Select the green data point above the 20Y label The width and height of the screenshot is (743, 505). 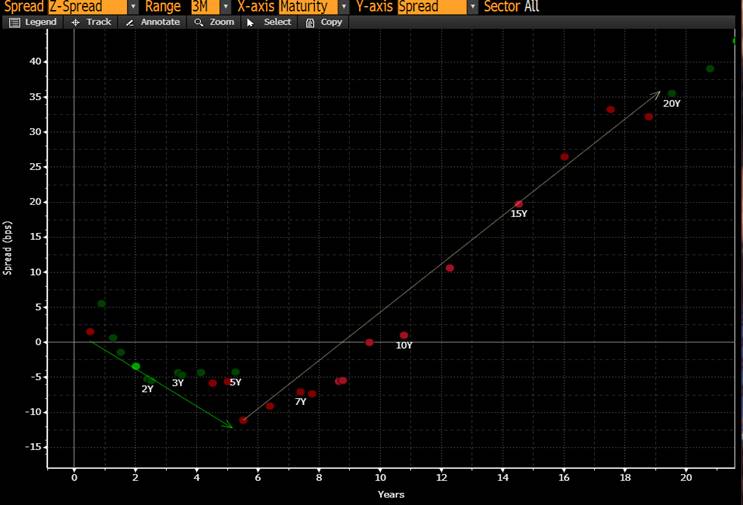pos(671,94)
